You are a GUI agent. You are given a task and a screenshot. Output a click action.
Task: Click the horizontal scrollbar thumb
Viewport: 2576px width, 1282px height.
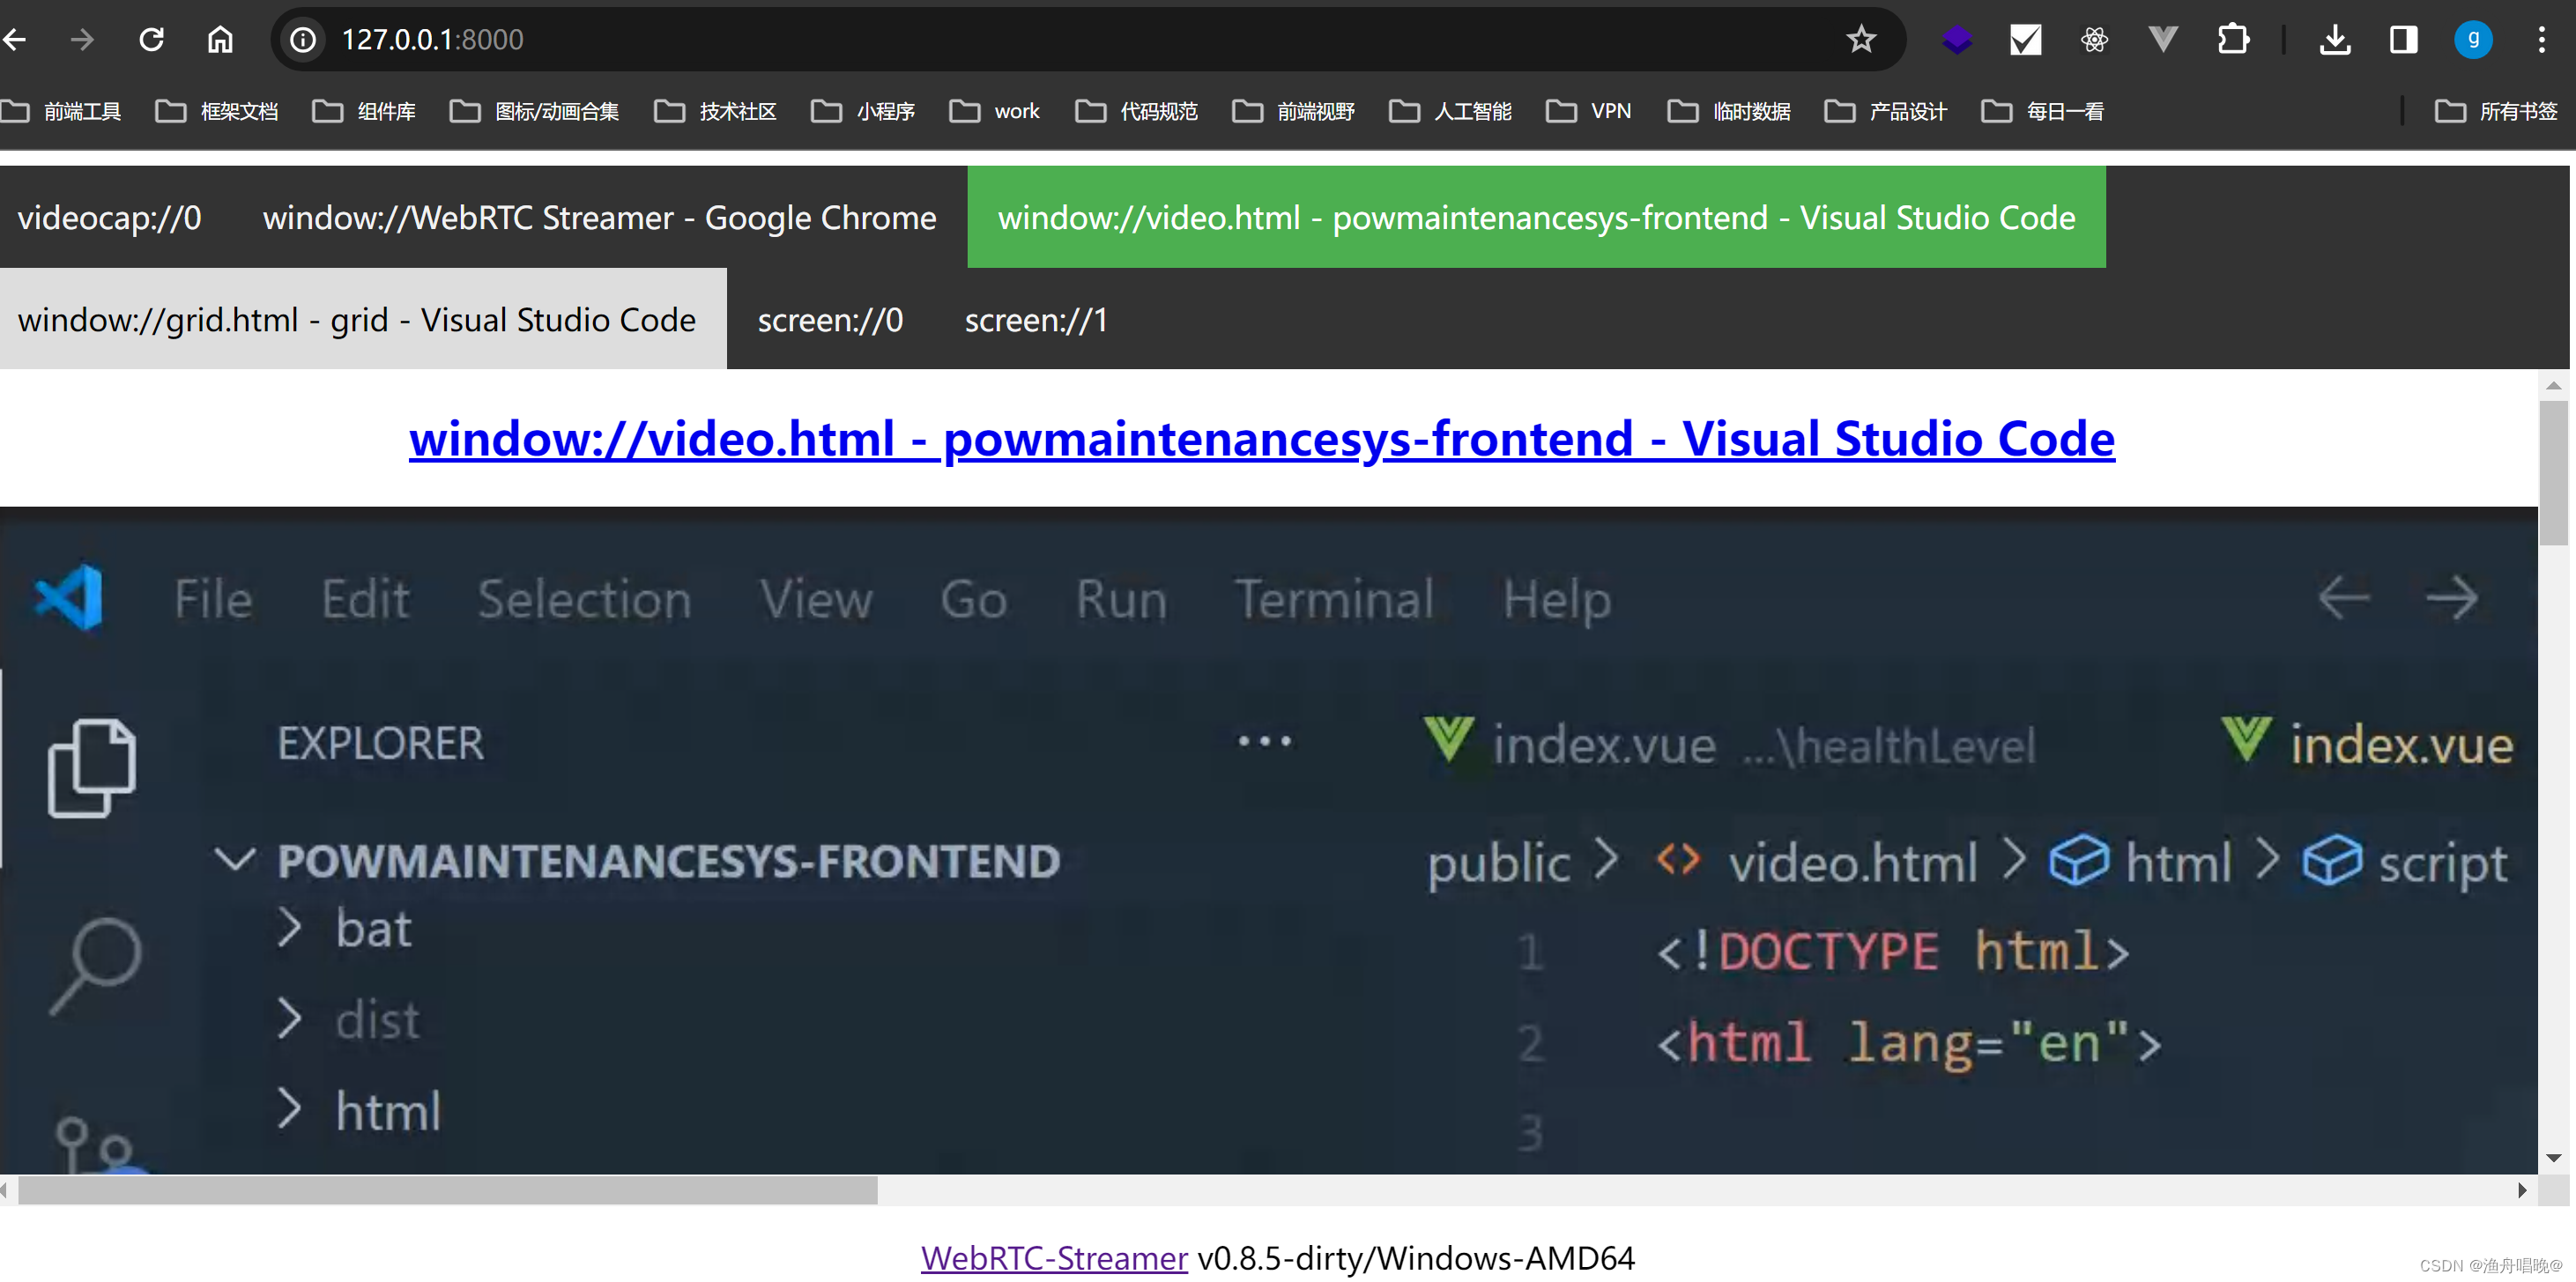447,1190
